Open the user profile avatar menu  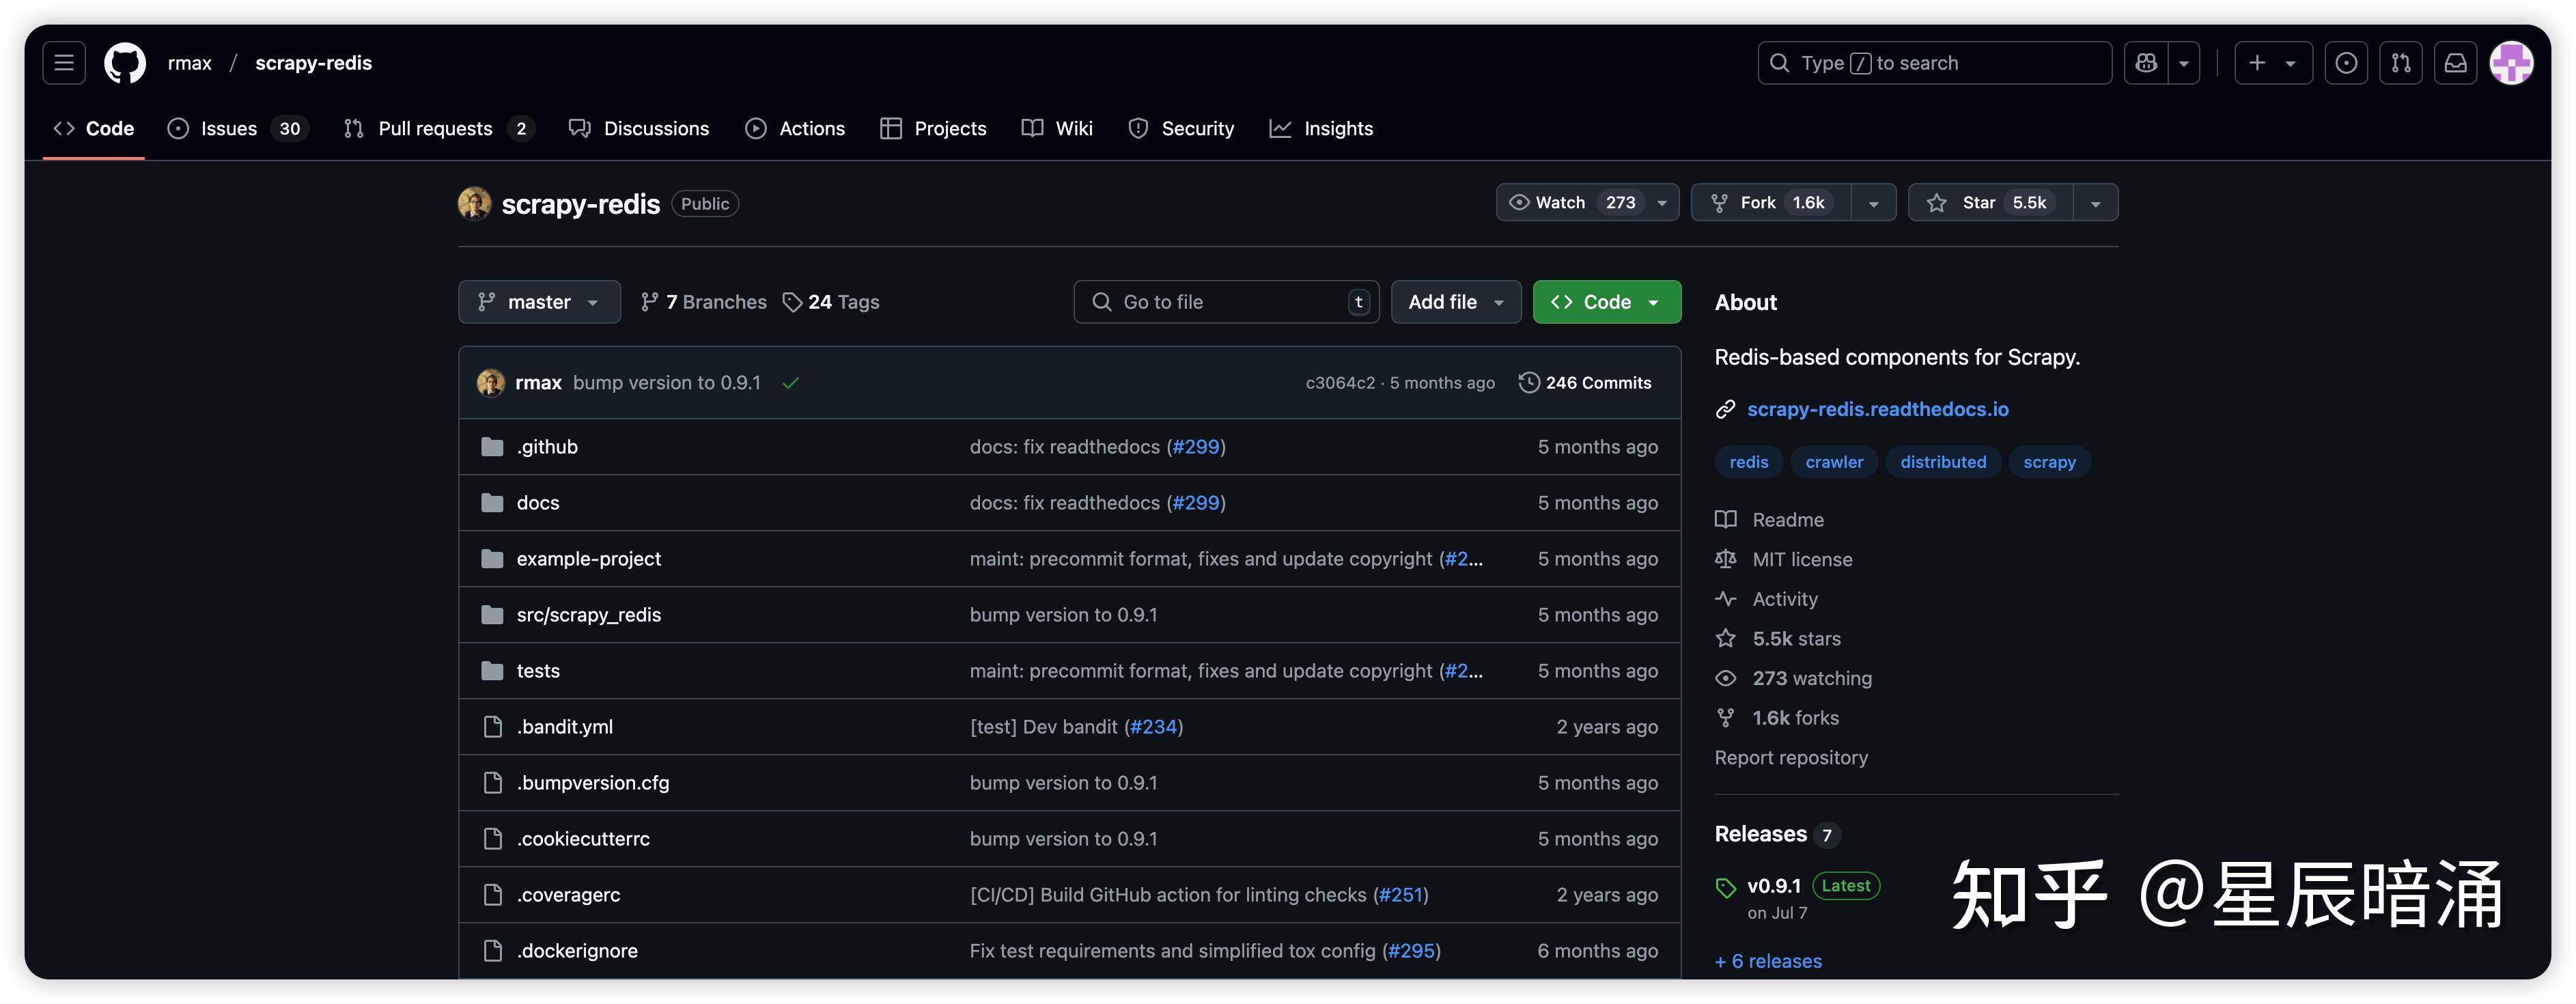coord(2511,63)
